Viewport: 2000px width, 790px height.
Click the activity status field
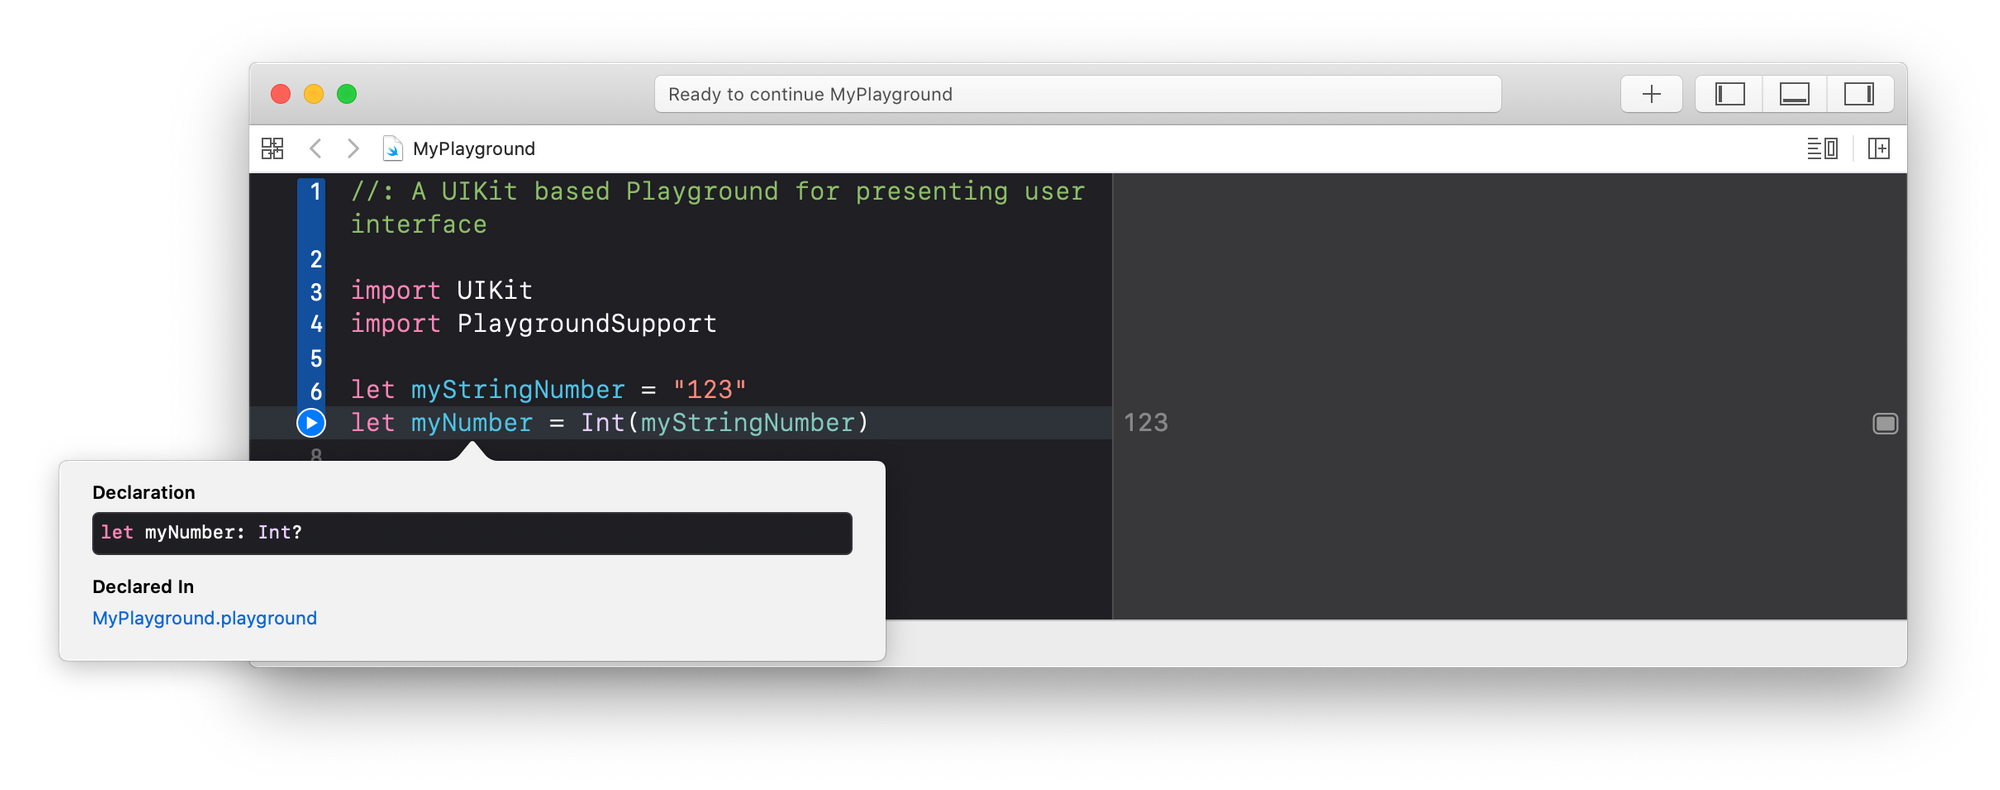click(x=1077, y=94)
